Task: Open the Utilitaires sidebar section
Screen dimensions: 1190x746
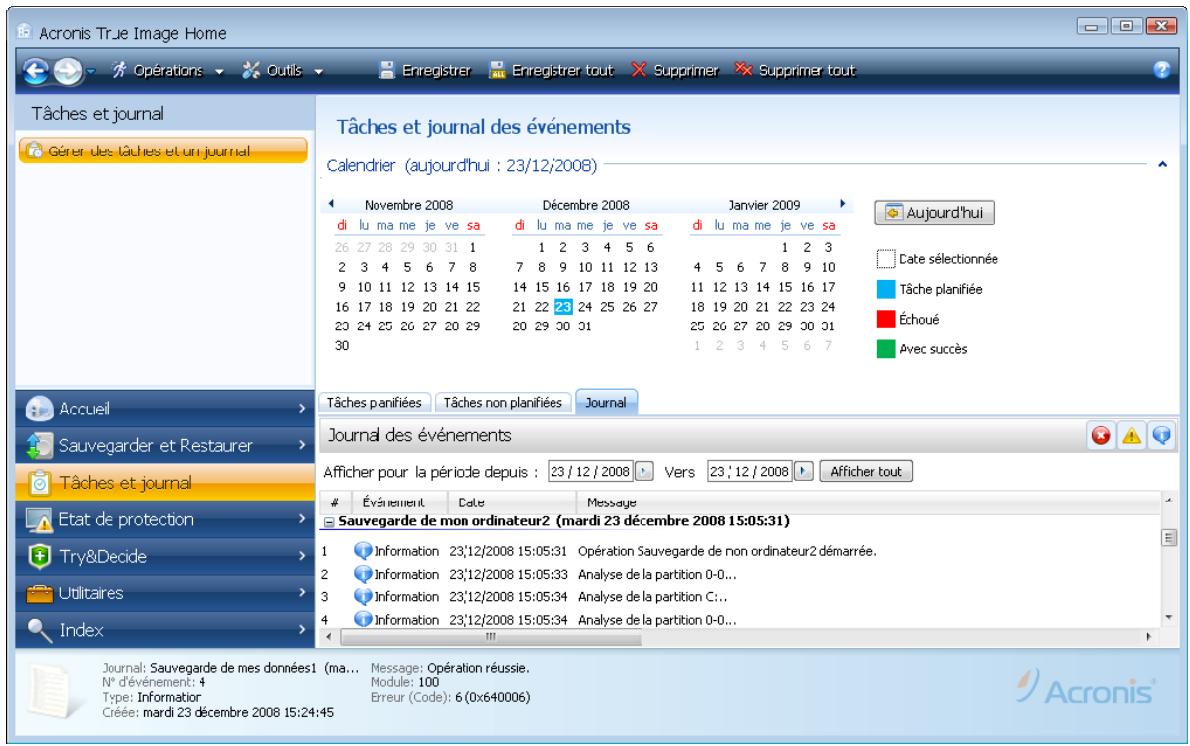Action: coord(165,593)
